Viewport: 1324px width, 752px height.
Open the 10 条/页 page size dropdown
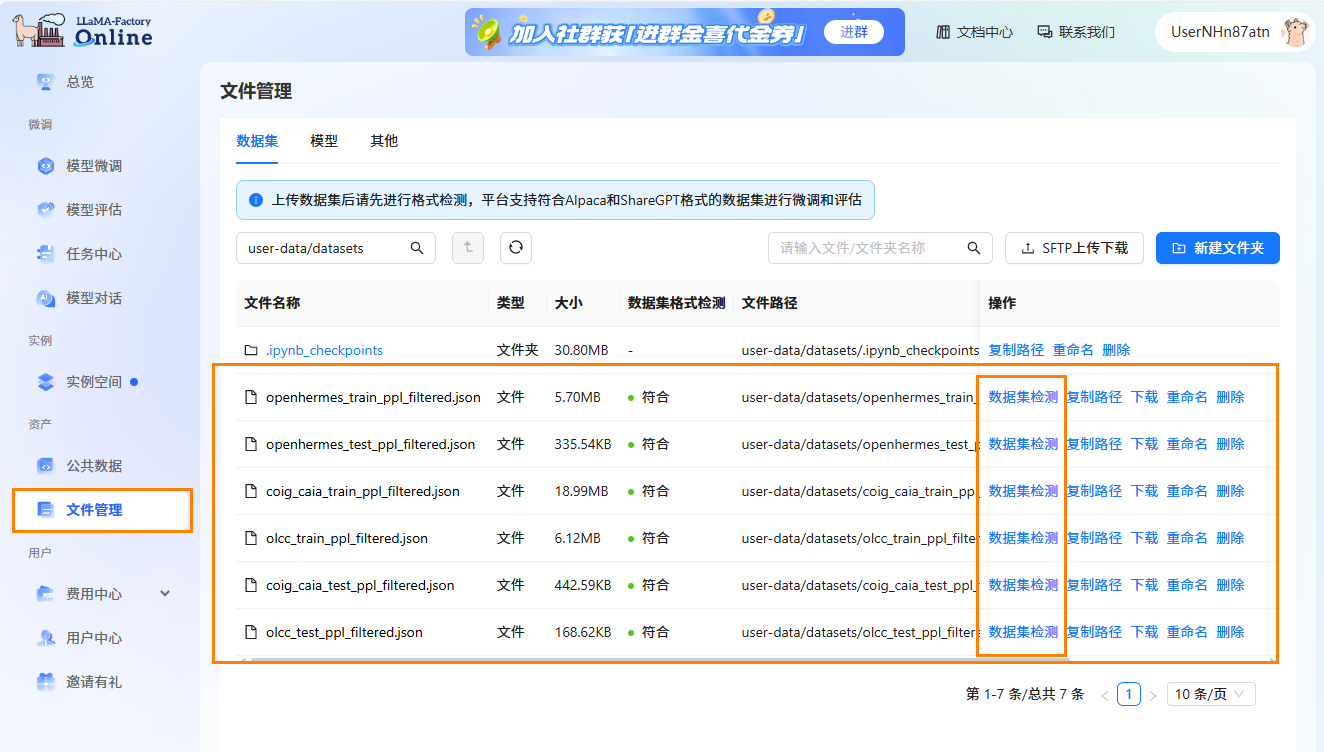point(1210,694)
